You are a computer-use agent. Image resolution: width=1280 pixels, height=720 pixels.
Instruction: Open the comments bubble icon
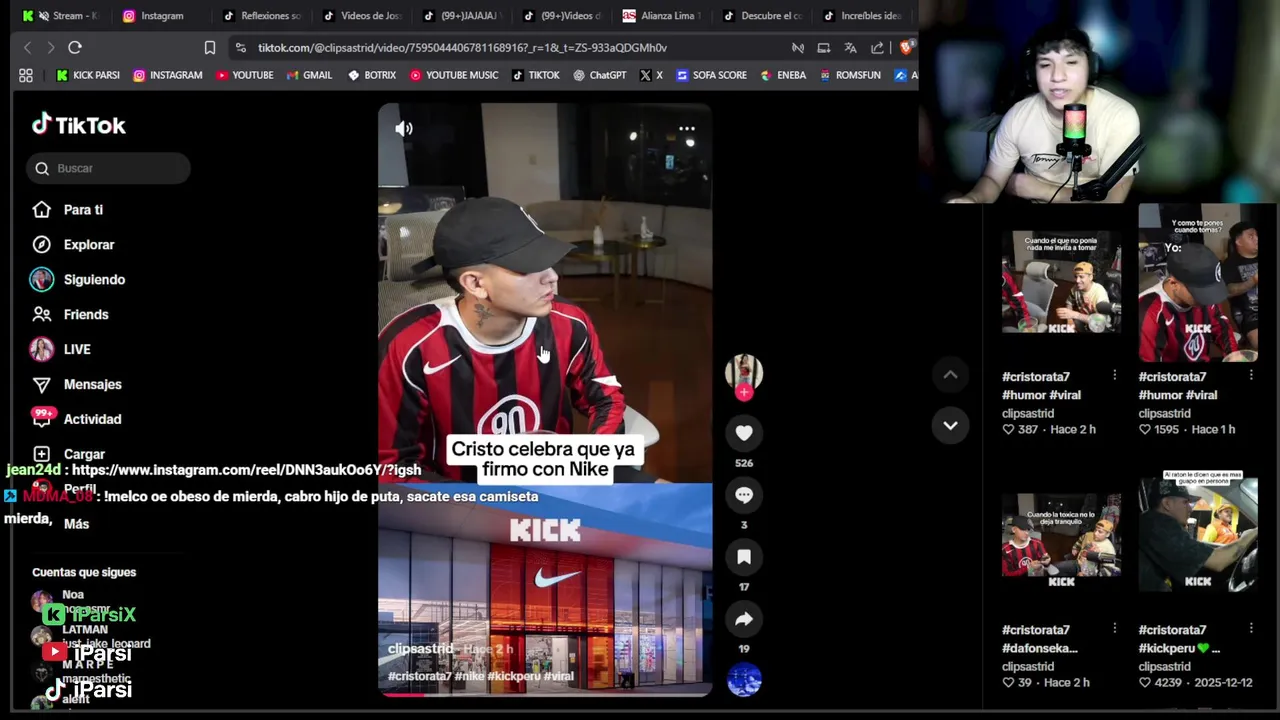tap(744, 495)
